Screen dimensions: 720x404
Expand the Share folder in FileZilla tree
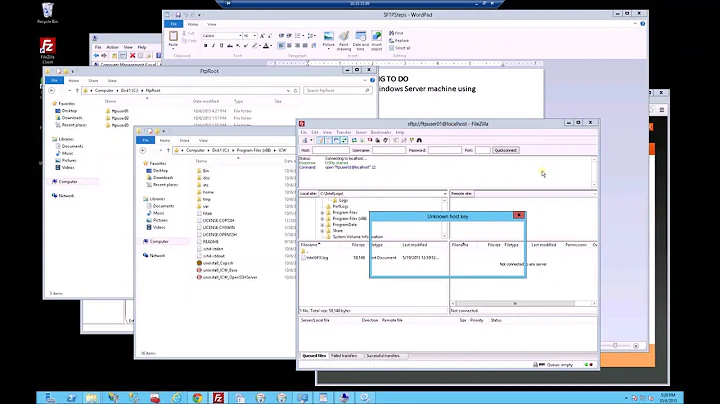click(322, 231)
